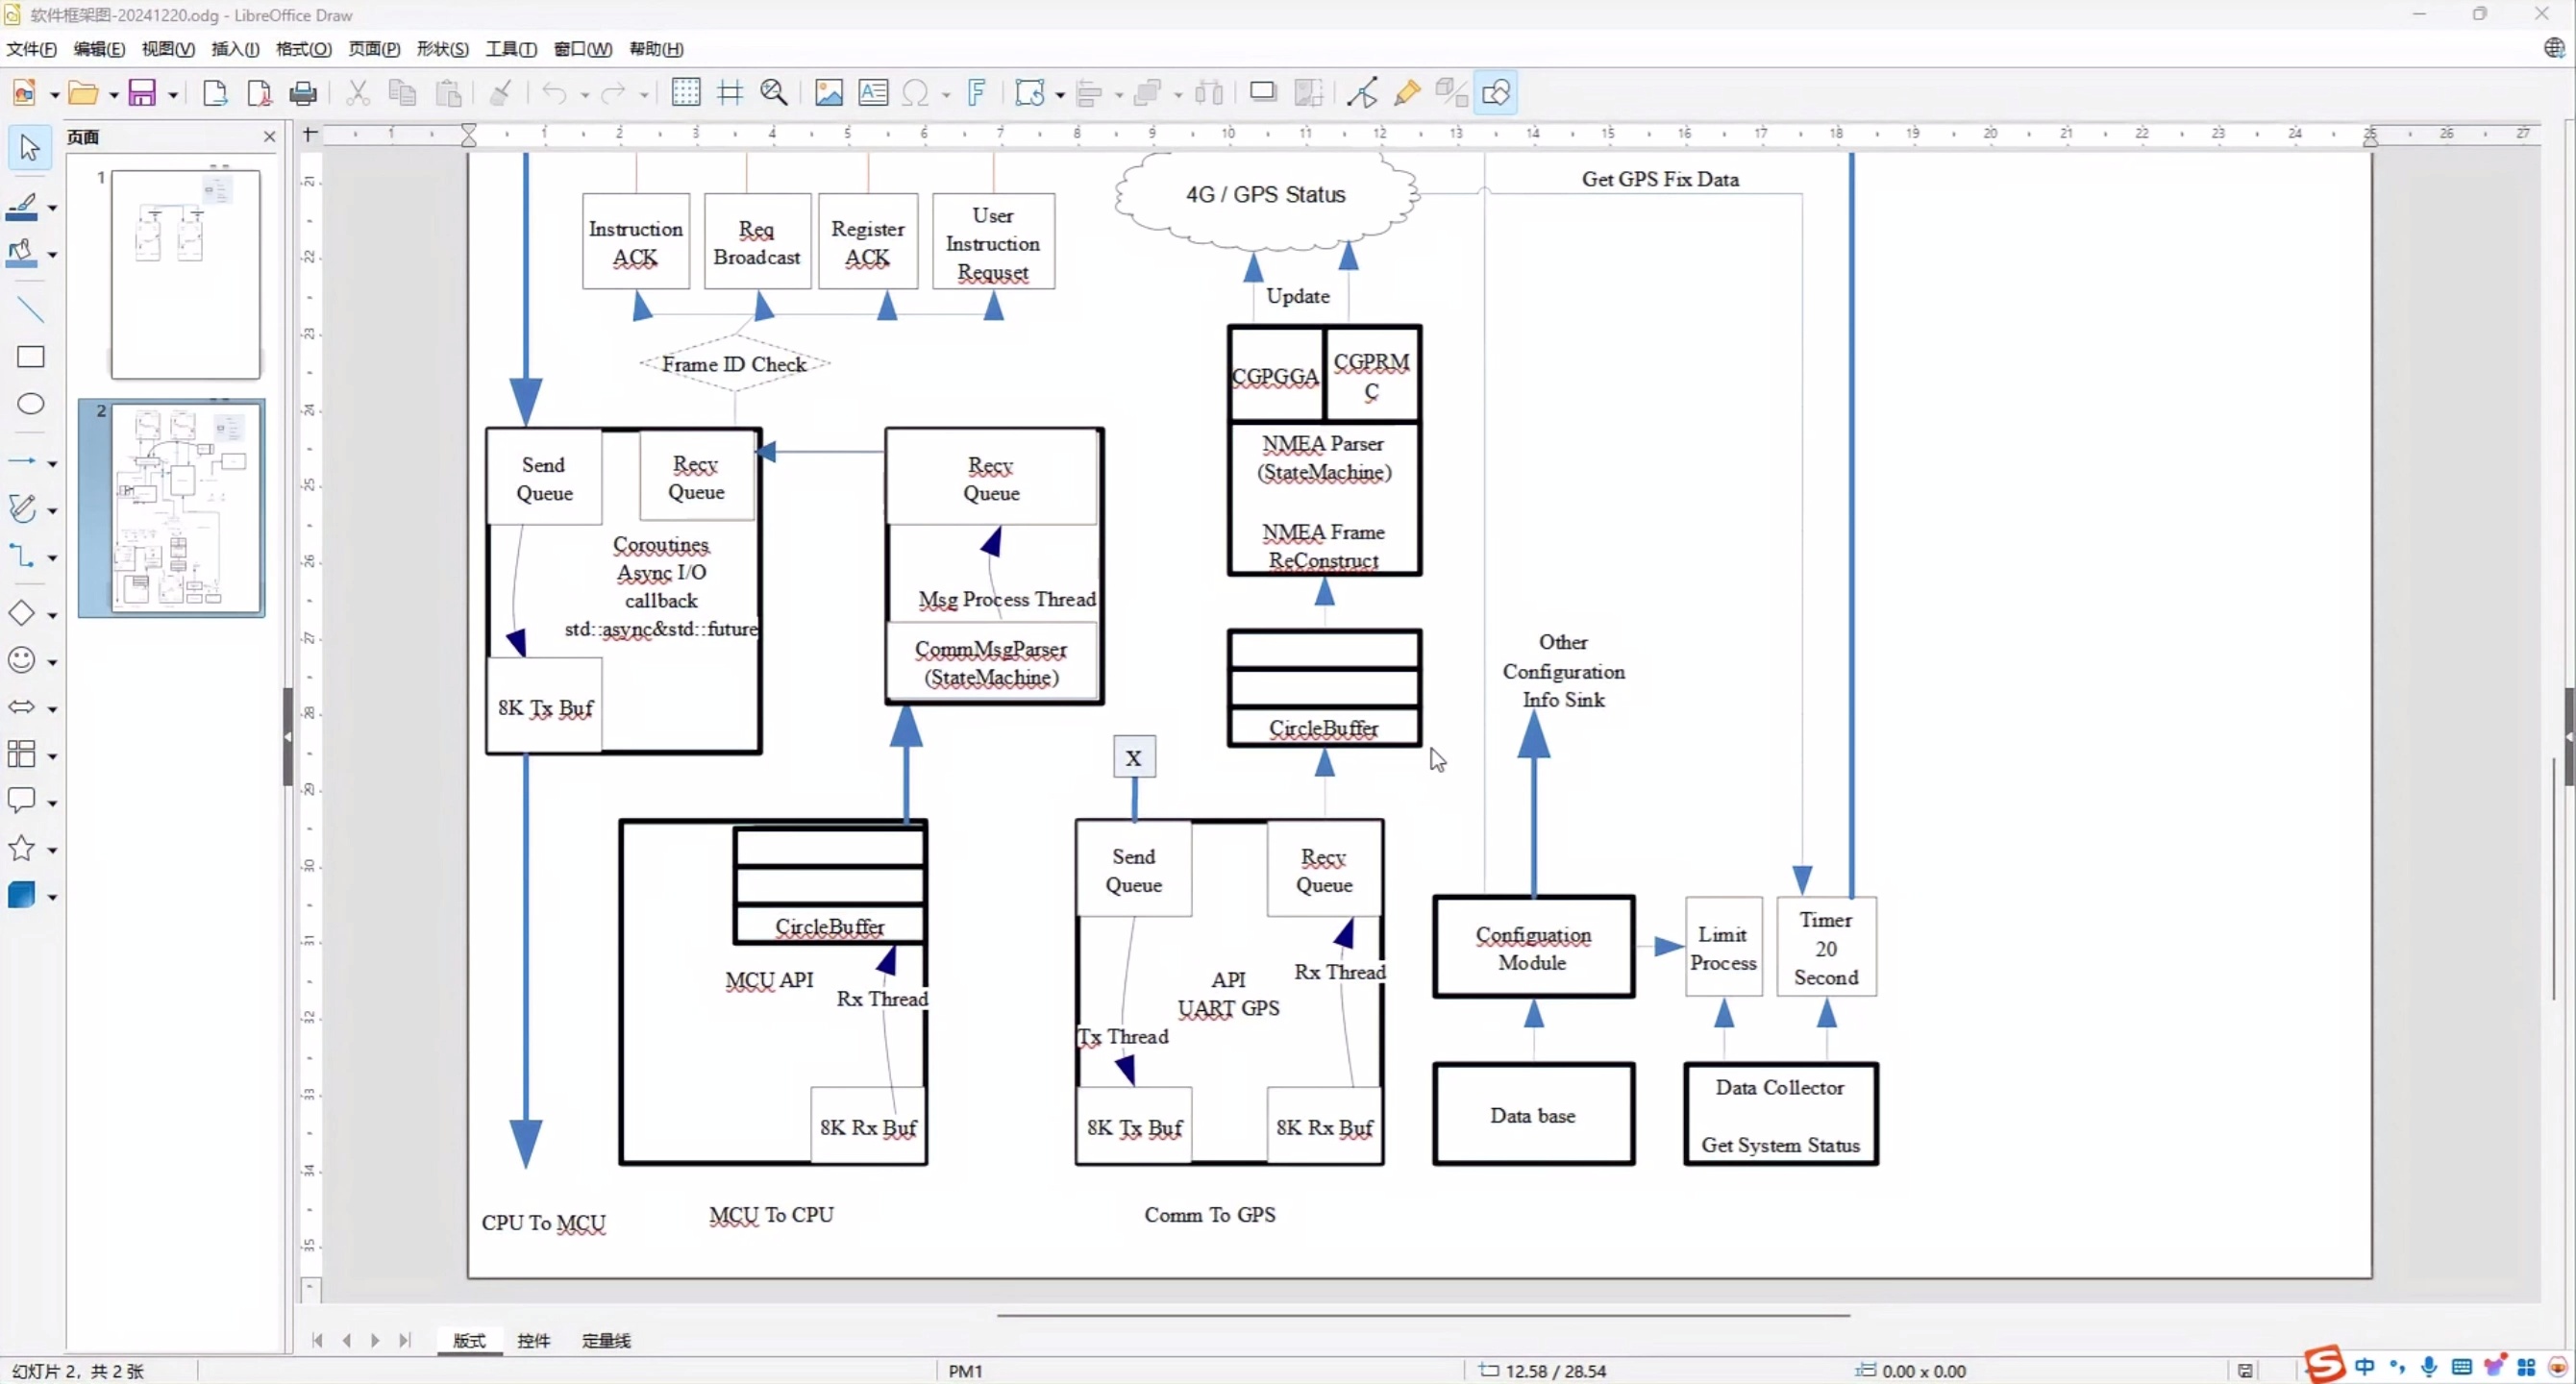Open Zoom & Pan tool

pyautogui.click(x=773, y=93)
